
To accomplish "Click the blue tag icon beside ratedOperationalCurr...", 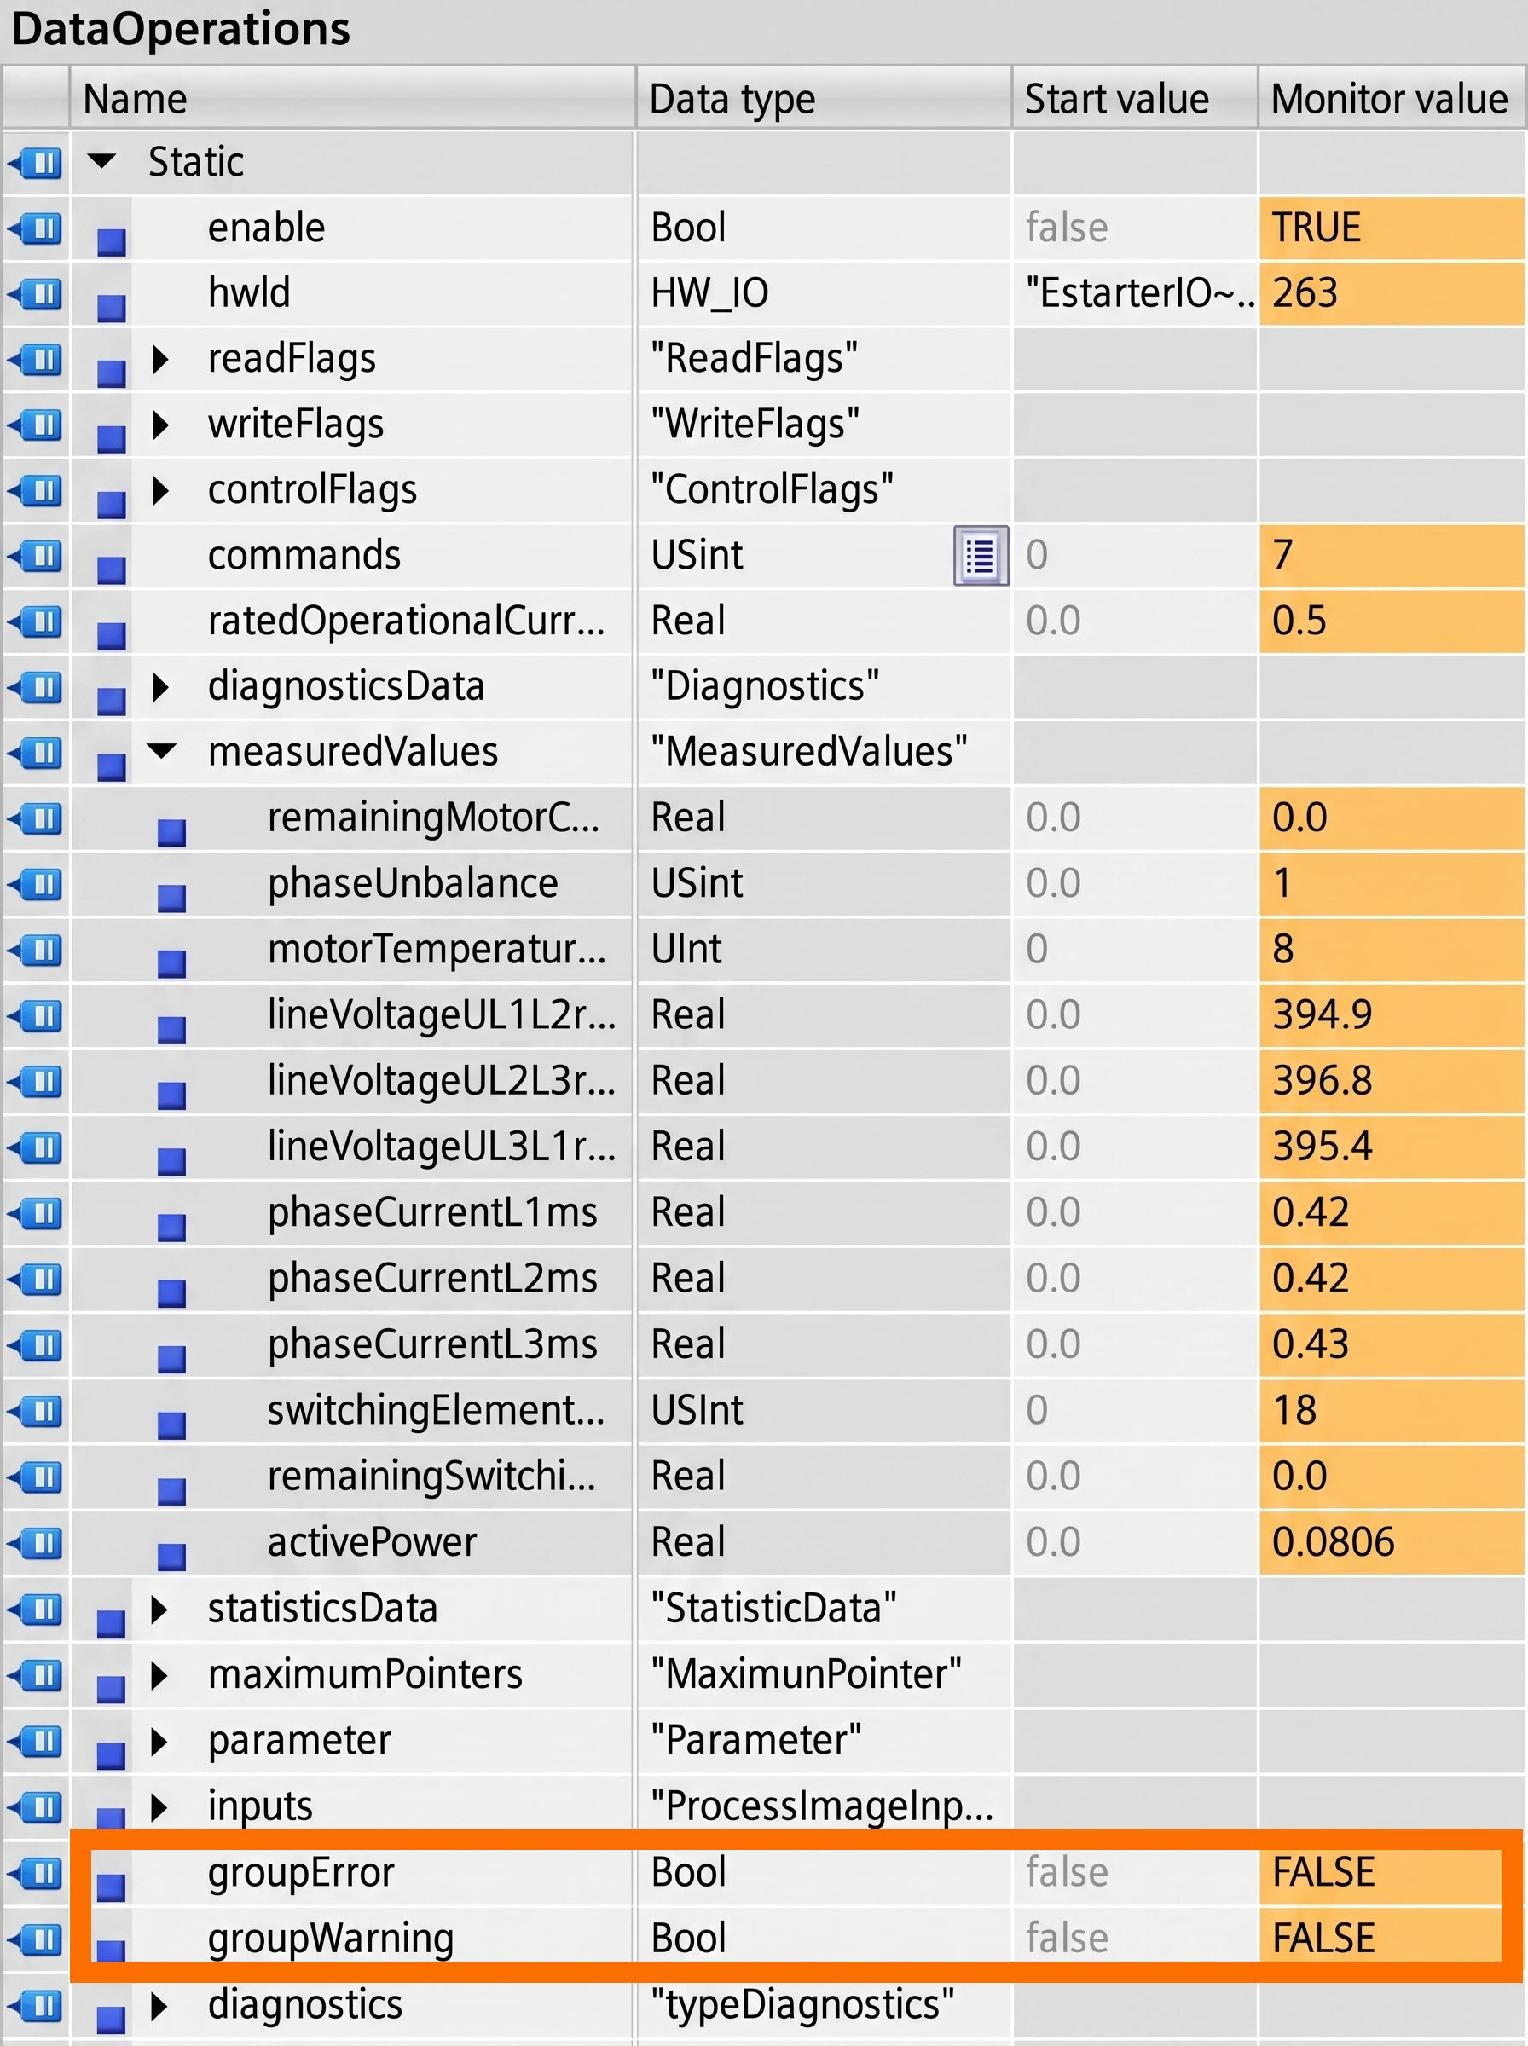I will [x=111, y=635].
